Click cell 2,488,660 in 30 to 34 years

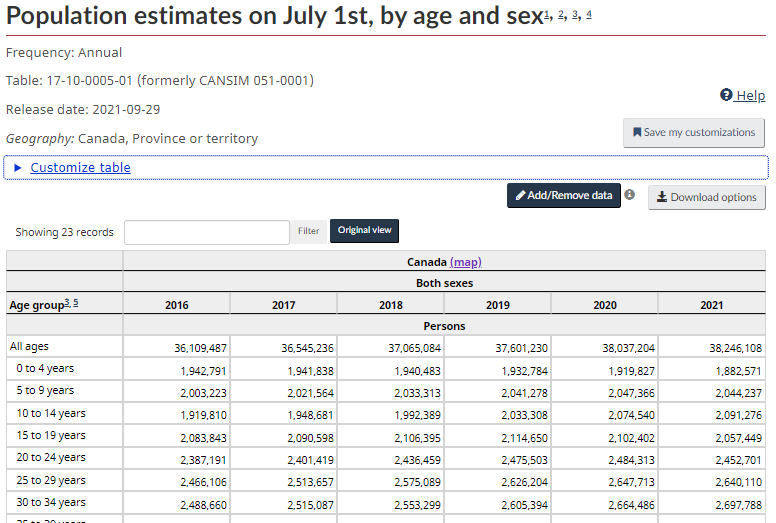203,505
